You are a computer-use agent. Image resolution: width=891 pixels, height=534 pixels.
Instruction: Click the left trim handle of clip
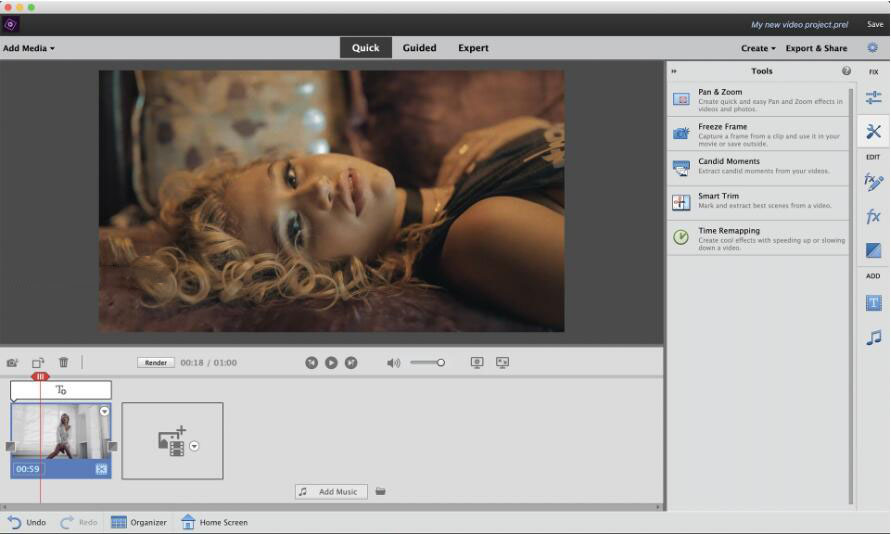[x=10, y=447]
